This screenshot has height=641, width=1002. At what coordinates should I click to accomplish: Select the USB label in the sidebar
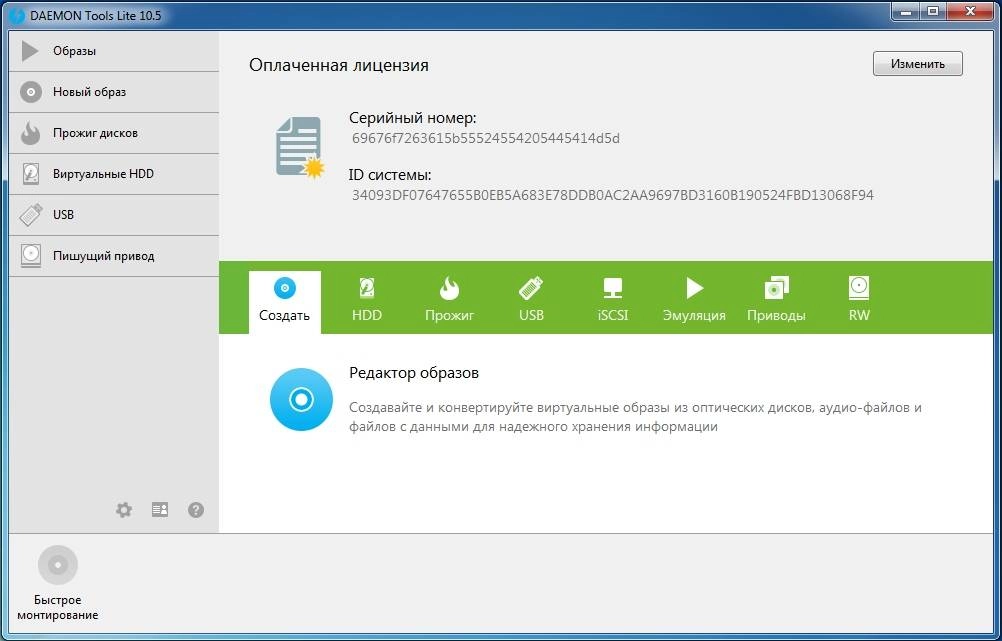pos(63,215)
